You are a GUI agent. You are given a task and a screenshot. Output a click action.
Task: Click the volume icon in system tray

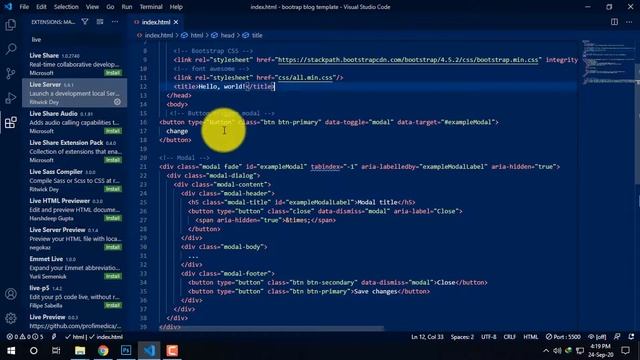[557, 351]
